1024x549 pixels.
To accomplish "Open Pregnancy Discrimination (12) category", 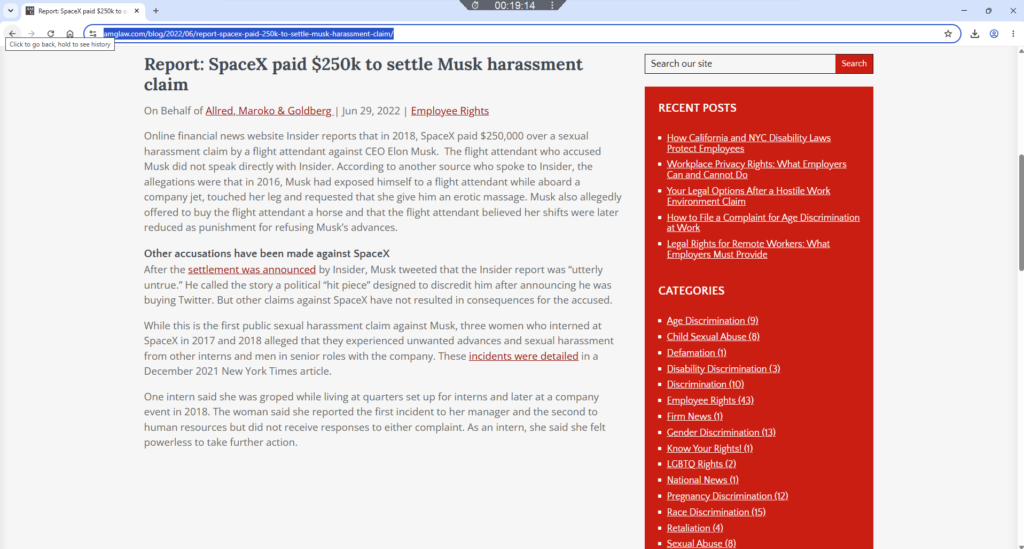I will tap(727, 496).
